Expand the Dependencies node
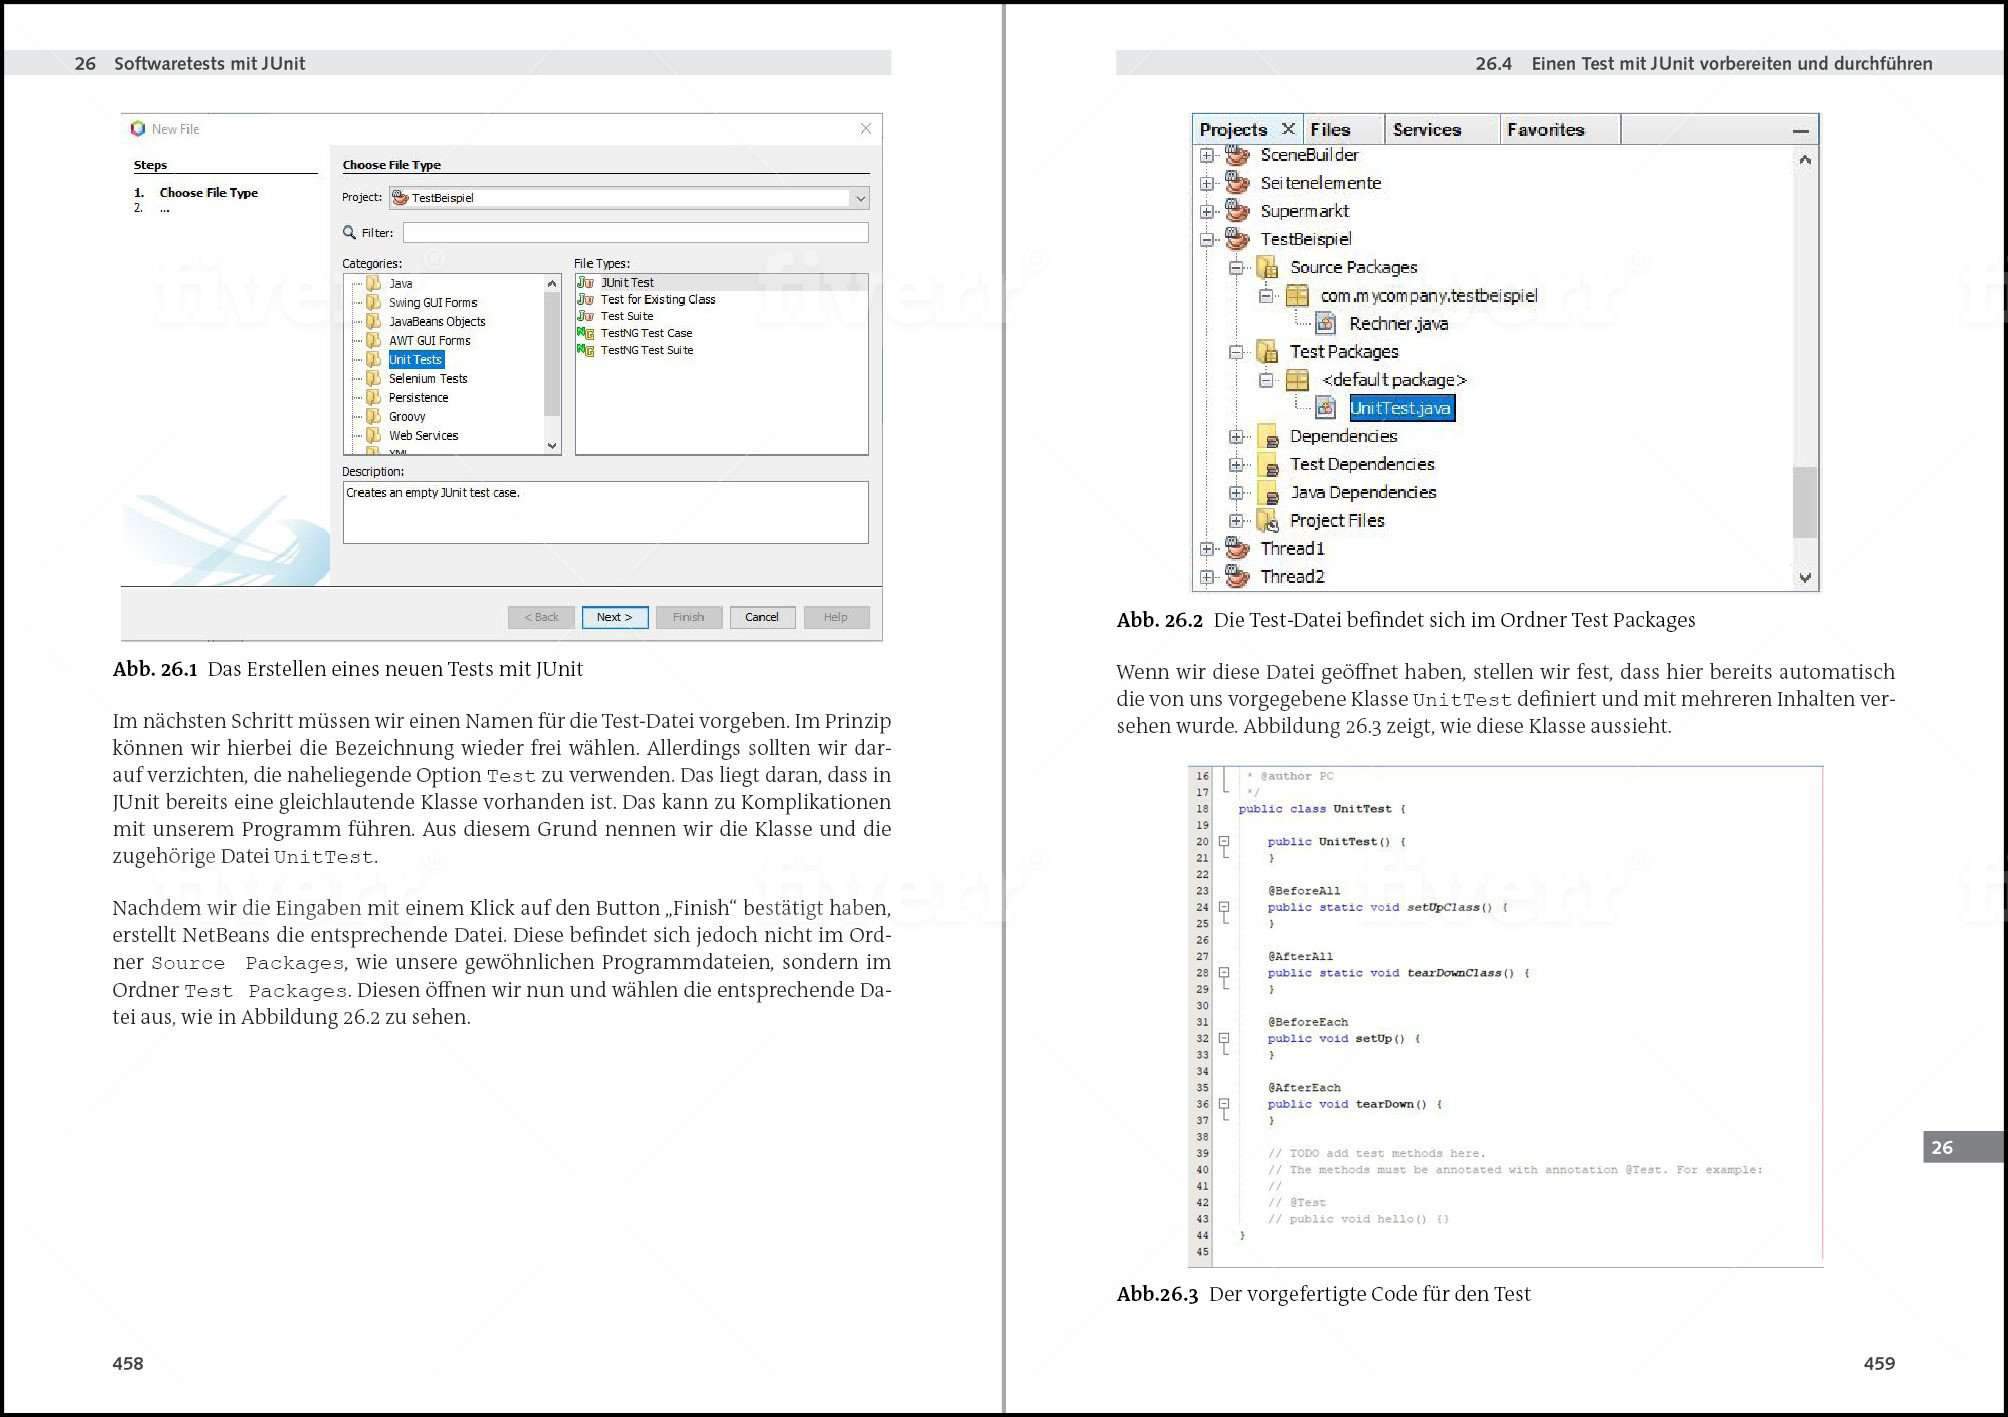This screenshot has width=2008, height=1417. click(x=1236, y=436)
